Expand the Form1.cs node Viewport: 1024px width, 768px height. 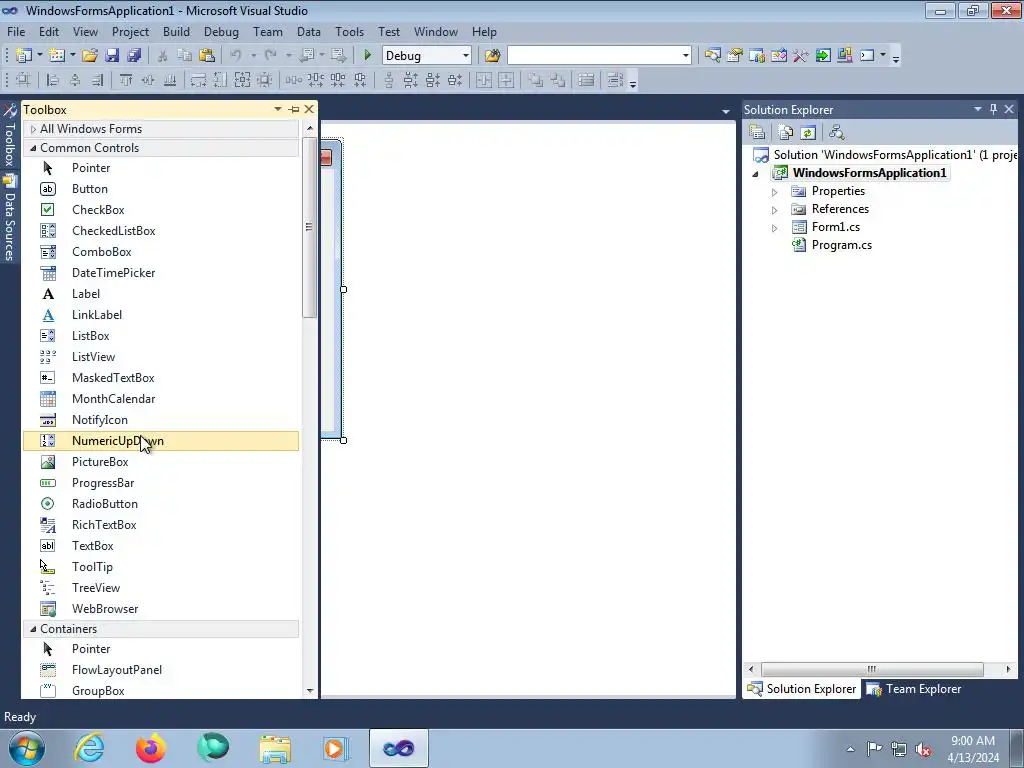(x=775, y=228)
